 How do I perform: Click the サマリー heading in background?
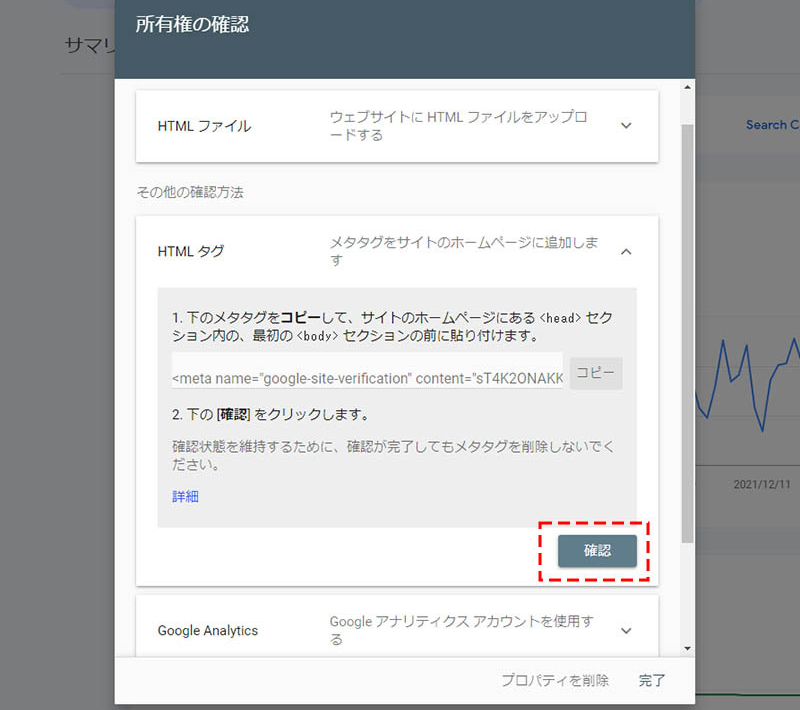point(88,46)
